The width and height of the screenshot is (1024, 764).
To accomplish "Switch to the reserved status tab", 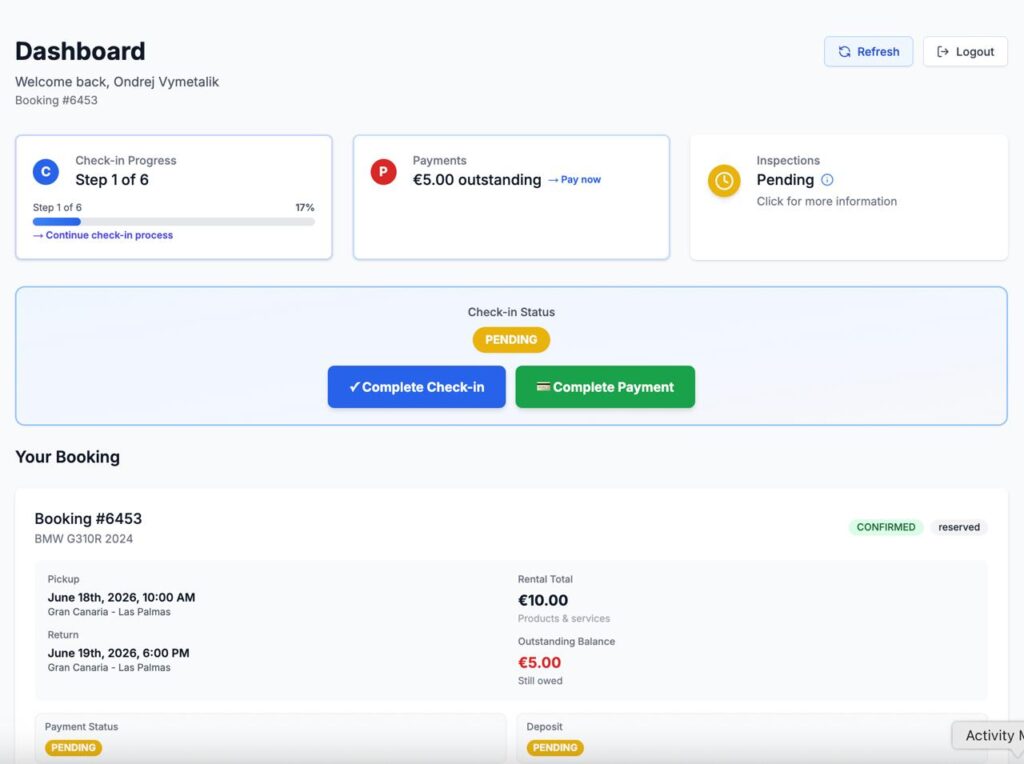I will pos(958,527).
